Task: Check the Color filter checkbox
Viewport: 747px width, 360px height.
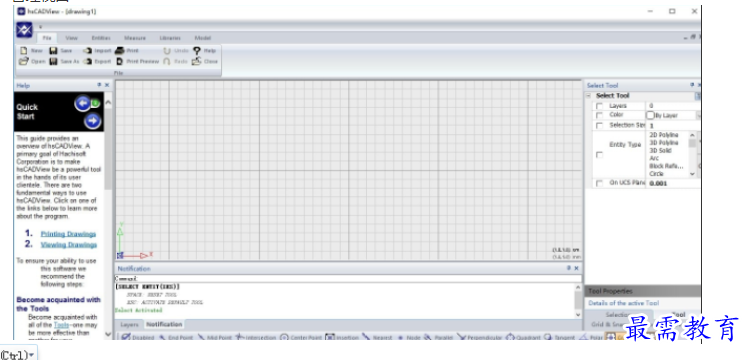Action: [x=599, y=115]
